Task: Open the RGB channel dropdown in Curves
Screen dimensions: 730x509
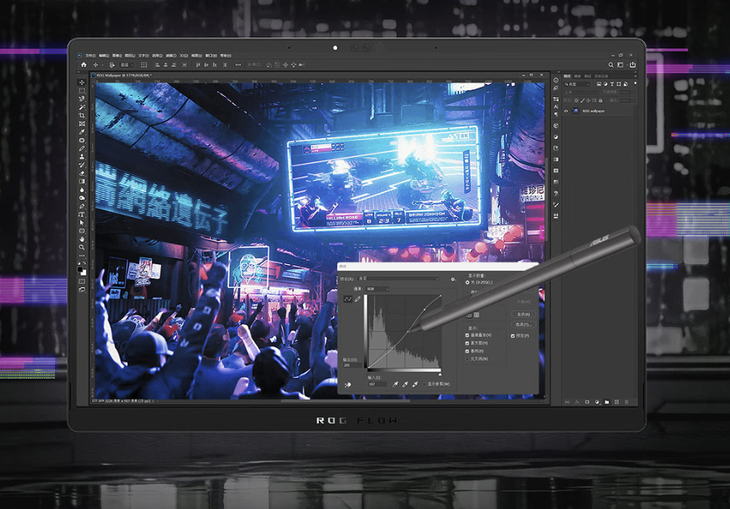Action: 379,288
